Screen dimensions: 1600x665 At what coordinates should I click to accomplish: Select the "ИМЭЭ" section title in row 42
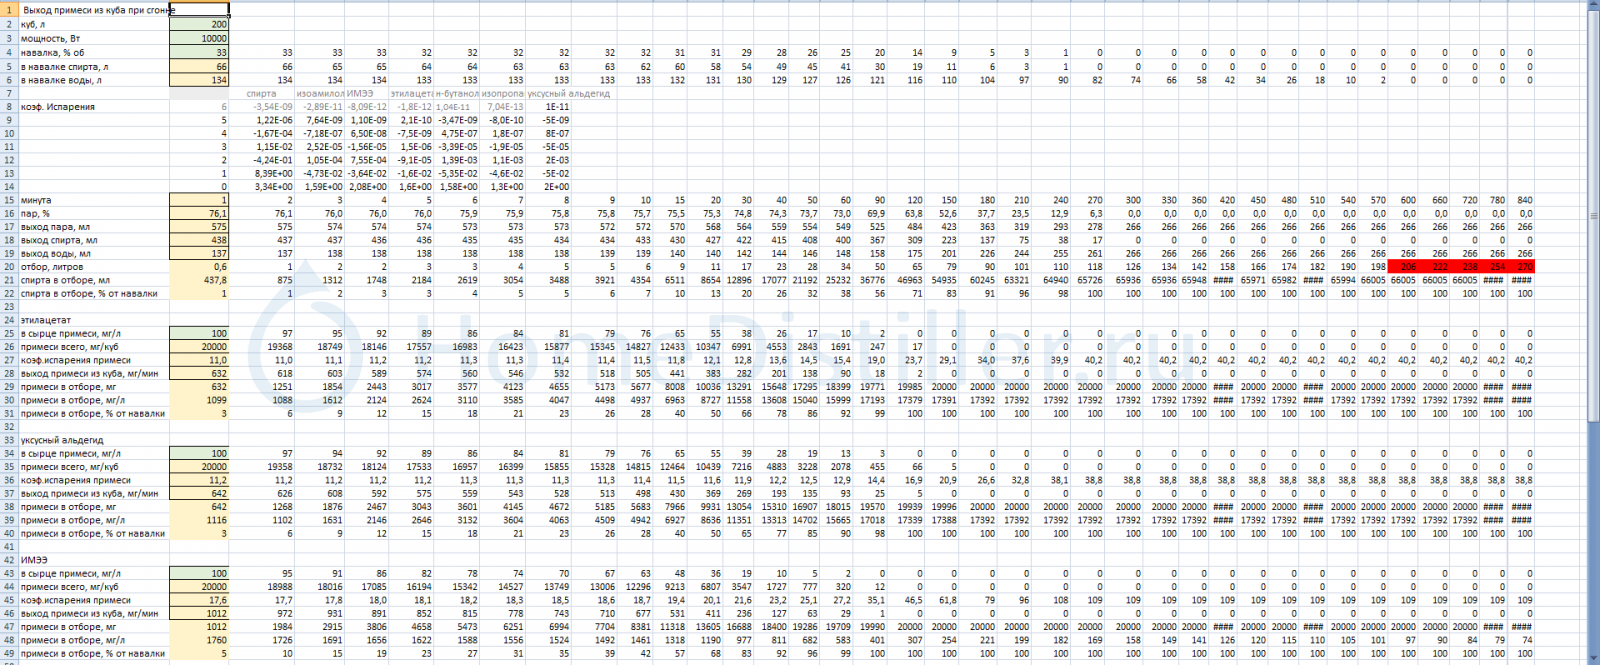click(x=94, y=560)
